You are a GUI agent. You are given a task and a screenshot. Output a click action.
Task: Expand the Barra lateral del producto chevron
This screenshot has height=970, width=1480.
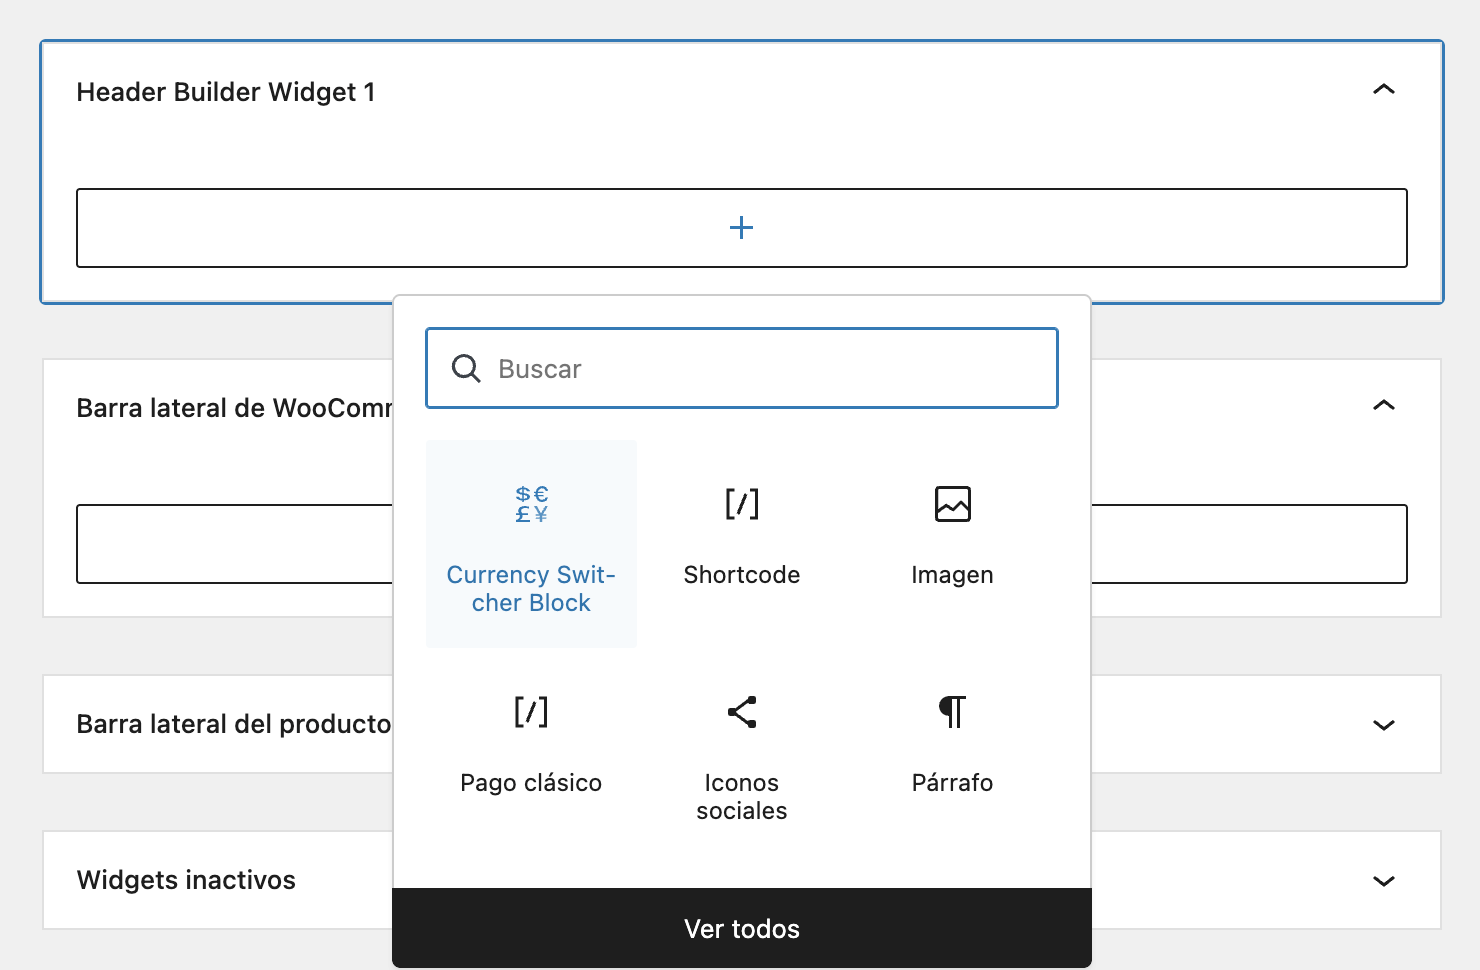click(1384, 725)
